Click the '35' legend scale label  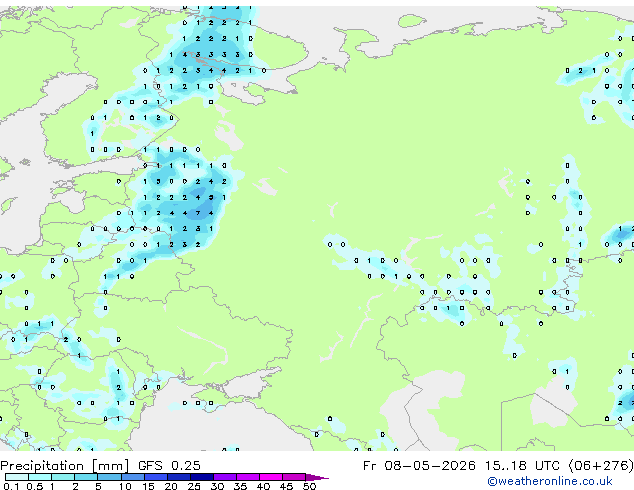coord(240,486)
